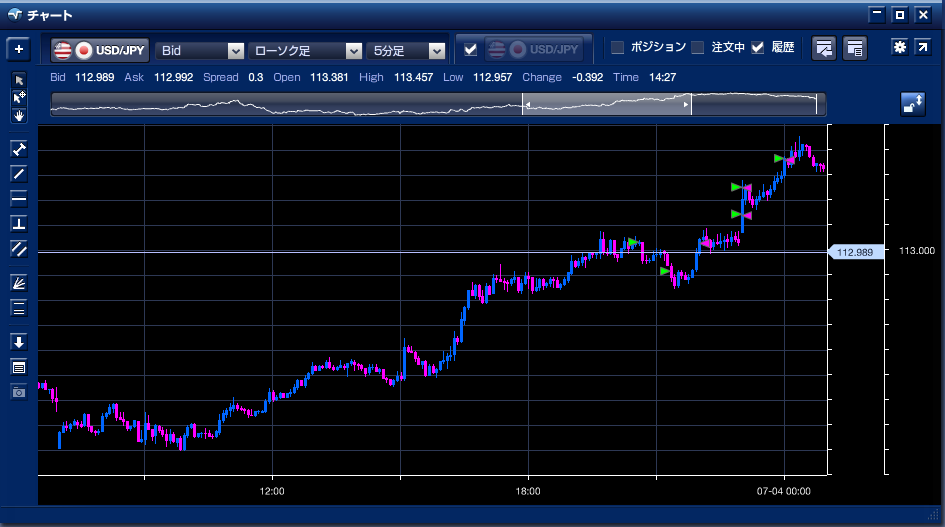This screenshot has height=527, width=945.
Task: Click the USD/JPY currency pair selector
Action: 99,50
